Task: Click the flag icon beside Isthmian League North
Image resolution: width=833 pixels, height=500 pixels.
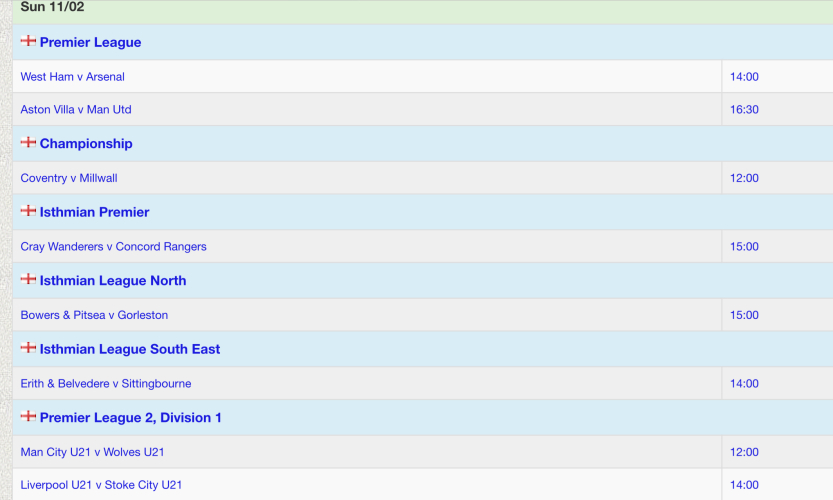Action: point(28,280)
